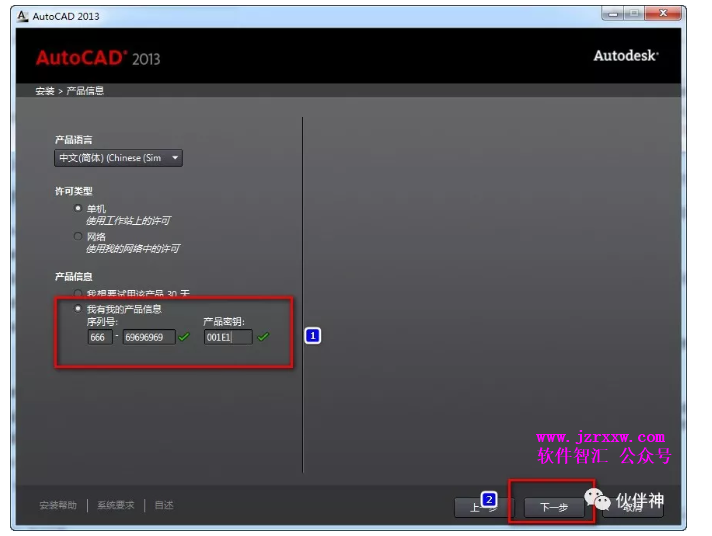This screenshot has height=536, width=712.
Task: Click the product key field 001E1
Action: (x=228, y=337)
